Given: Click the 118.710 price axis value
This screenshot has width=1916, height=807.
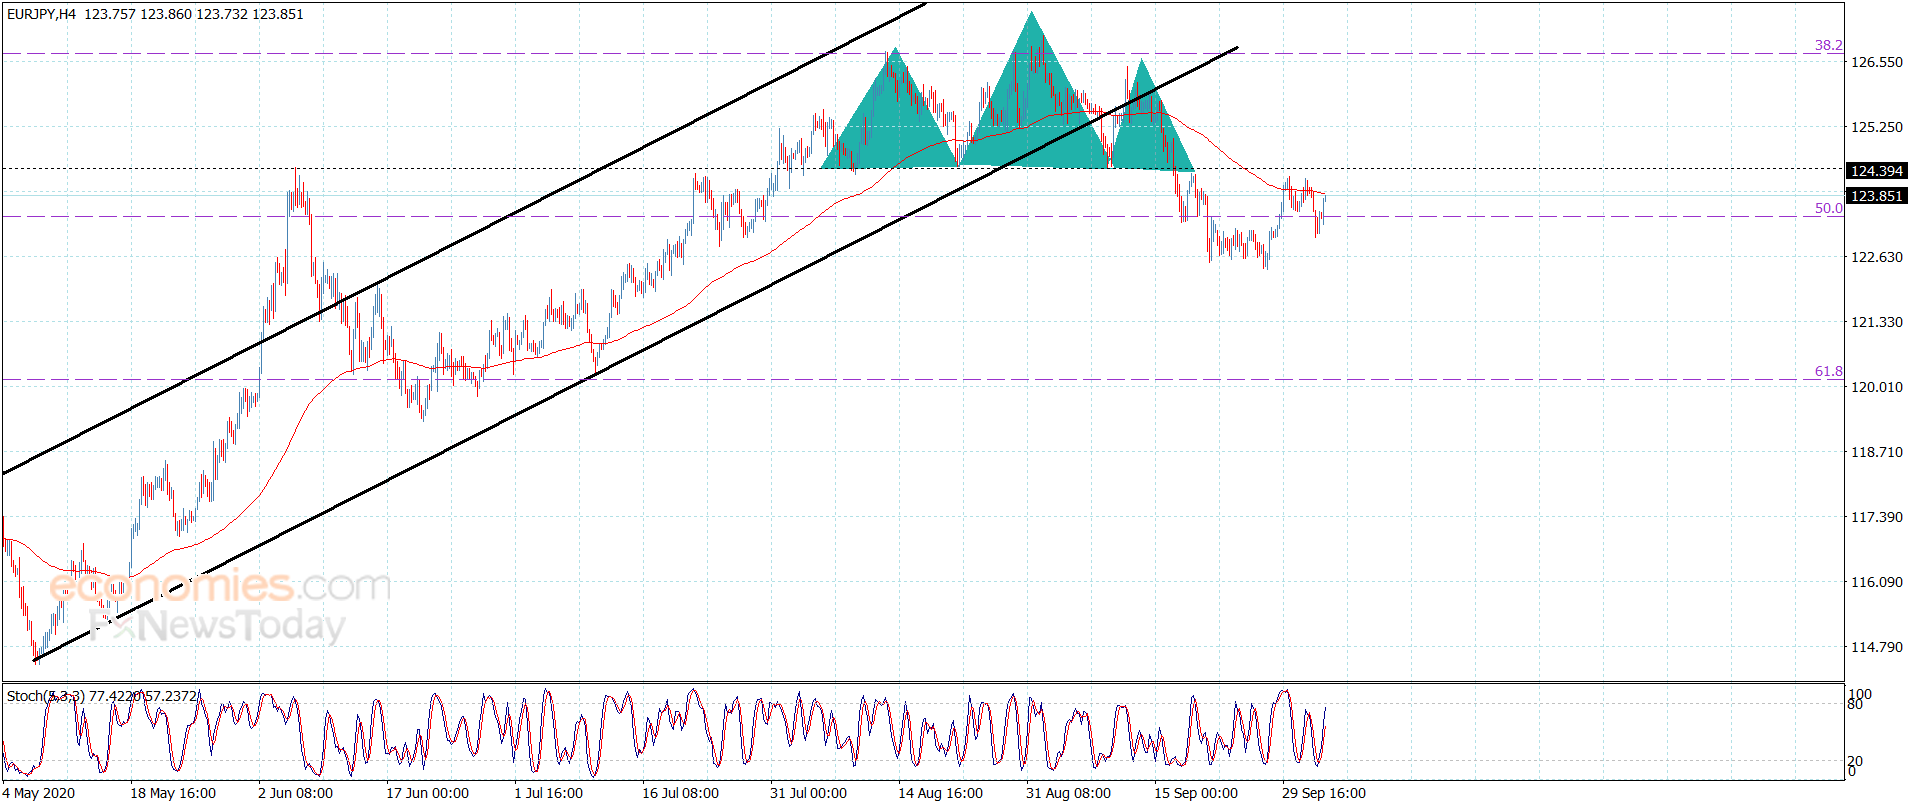Looking at the screenshot, I should [1877, 452].
